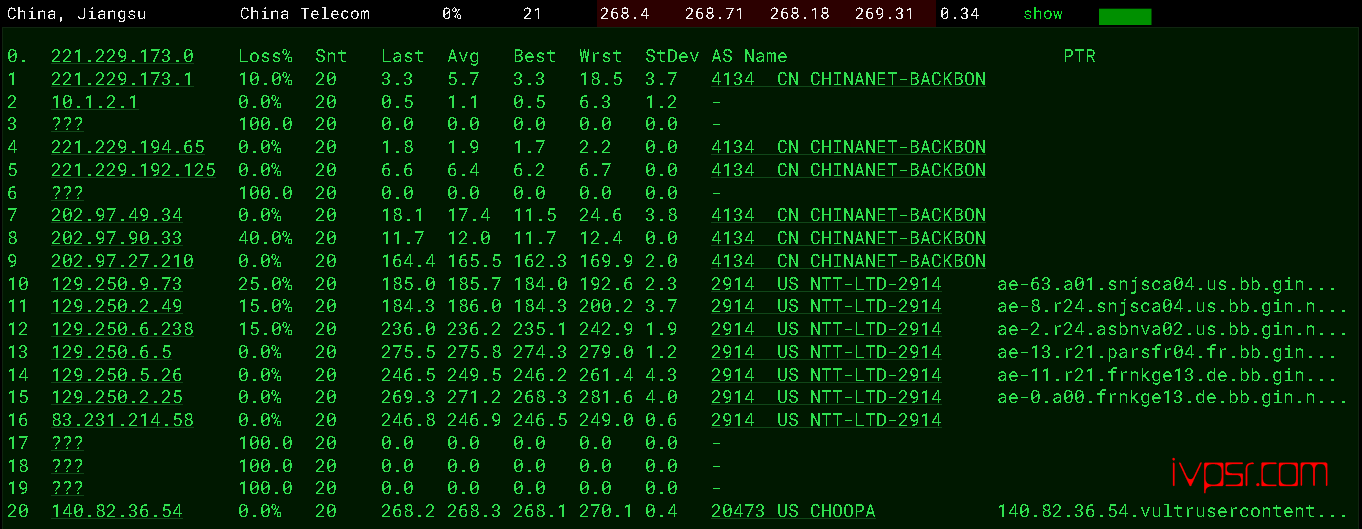Image resolution: width=1362 pixels, height=529 pixels.
Task: Click the 'Wrst' column header
Action: coord(601,56)
